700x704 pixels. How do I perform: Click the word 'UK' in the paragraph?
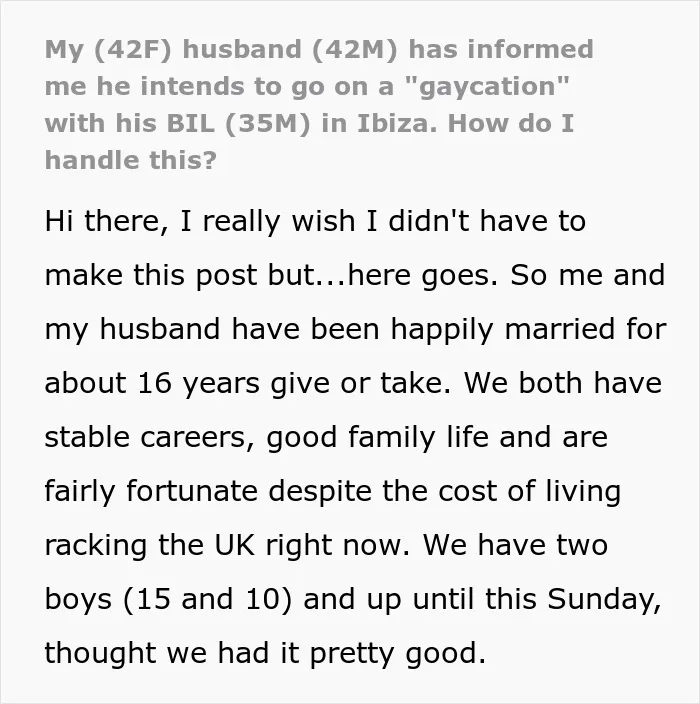tap(234, 545)
